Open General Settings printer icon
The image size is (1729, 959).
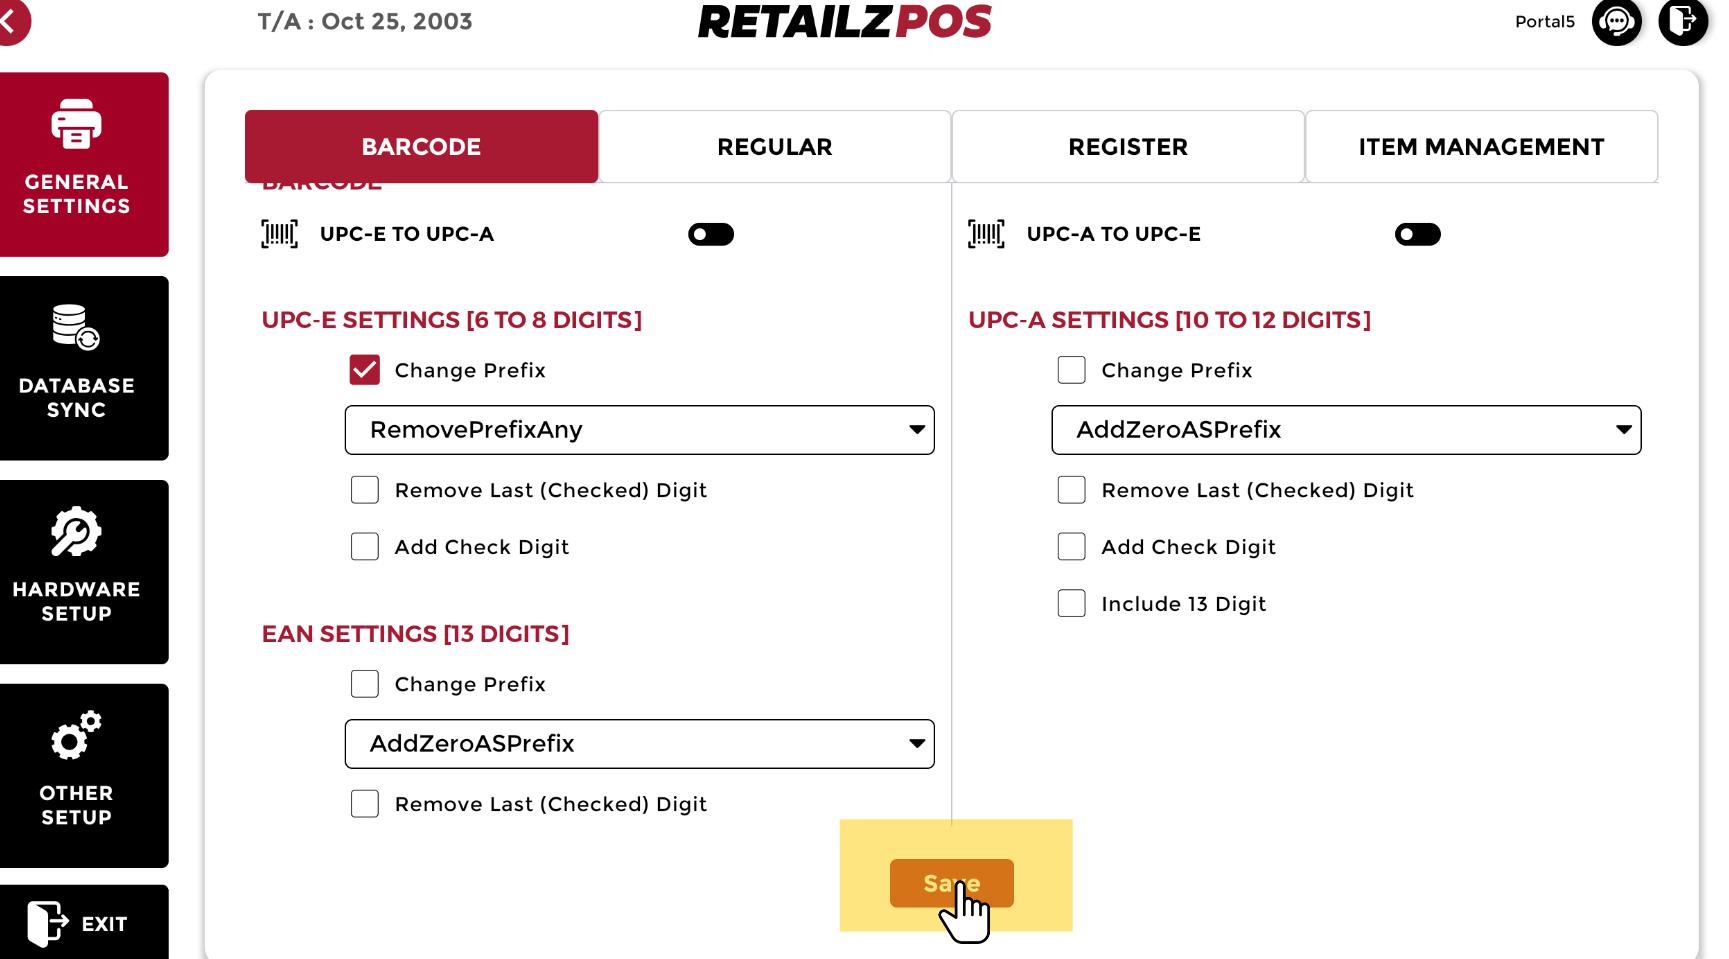click(x=76, y=125)
